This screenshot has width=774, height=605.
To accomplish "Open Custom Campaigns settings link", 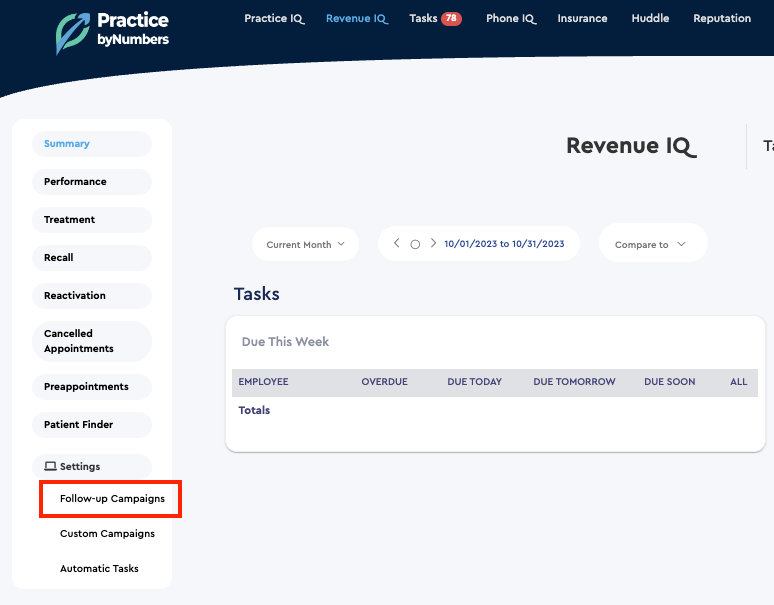I will tap(107, 534).
